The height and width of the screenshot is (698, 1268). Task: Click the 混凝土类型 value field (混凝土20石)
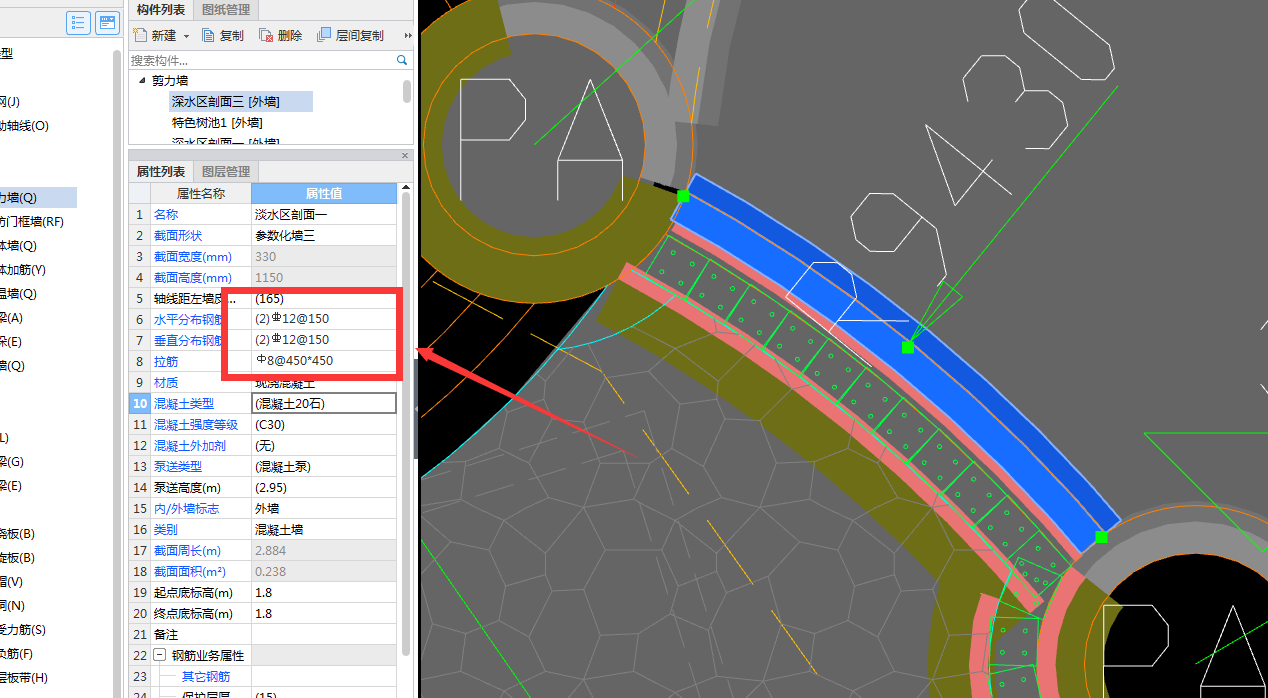coord(323,403)
